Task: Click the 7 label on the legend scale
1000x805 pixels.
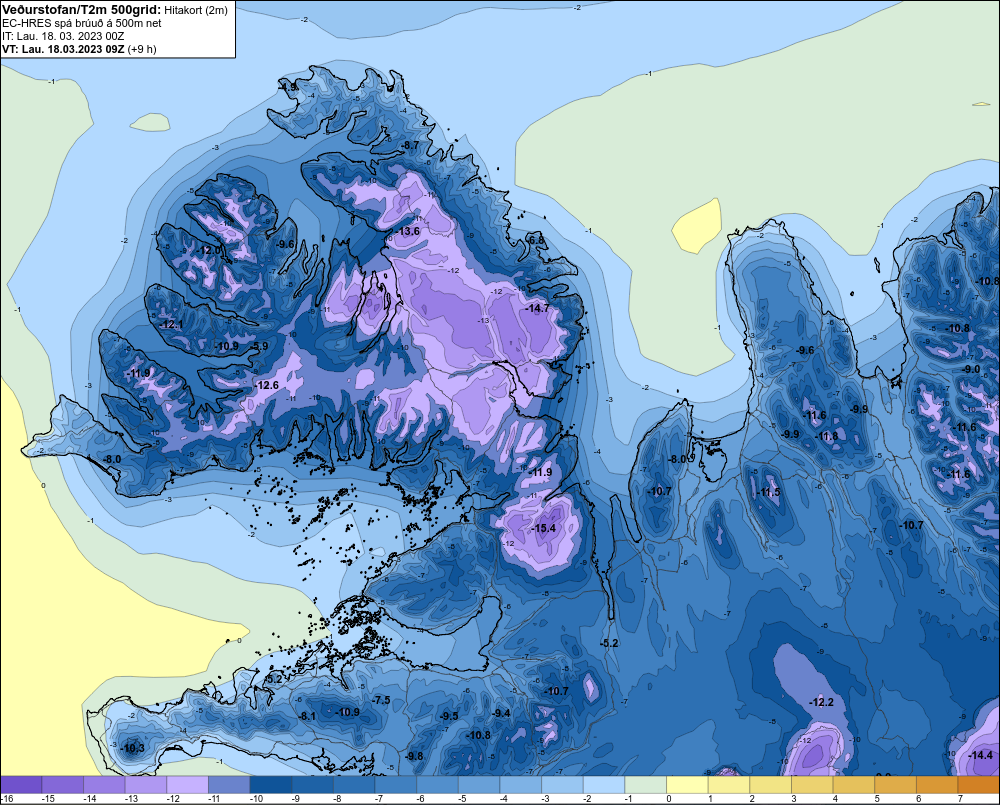Action: [x=960, y=799]
